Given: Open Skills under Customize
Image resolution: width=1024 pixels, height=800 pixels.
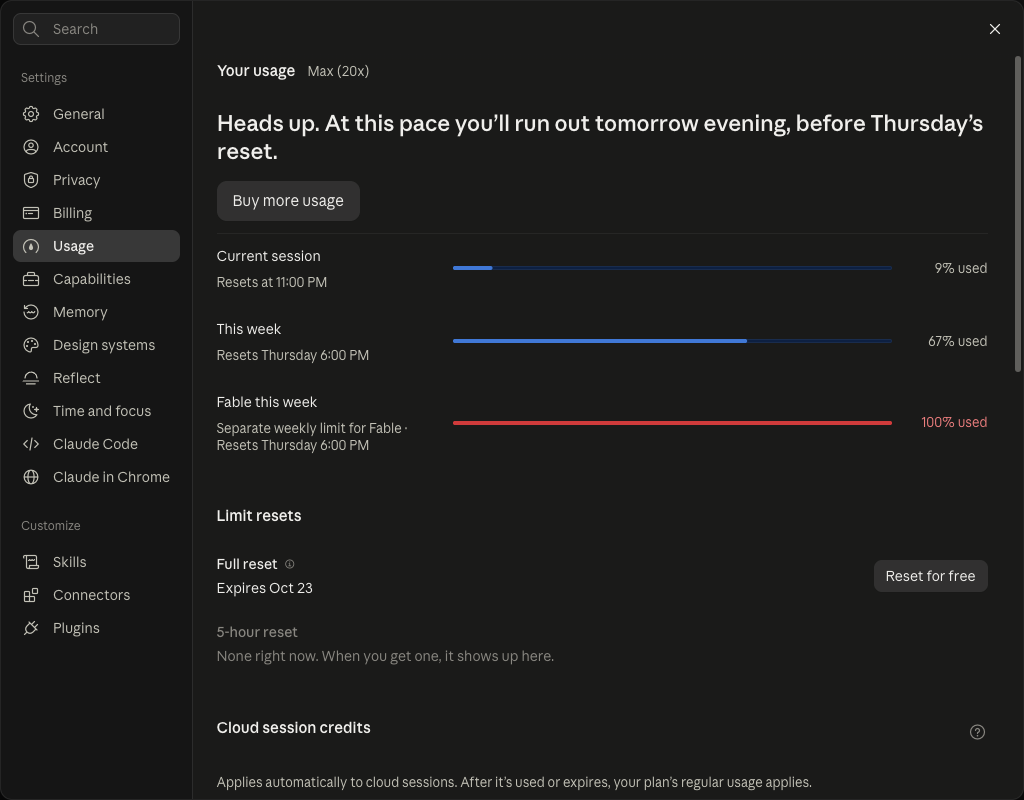Looking at the screenshot, I should pyautogui.click(x=96, y=562).
